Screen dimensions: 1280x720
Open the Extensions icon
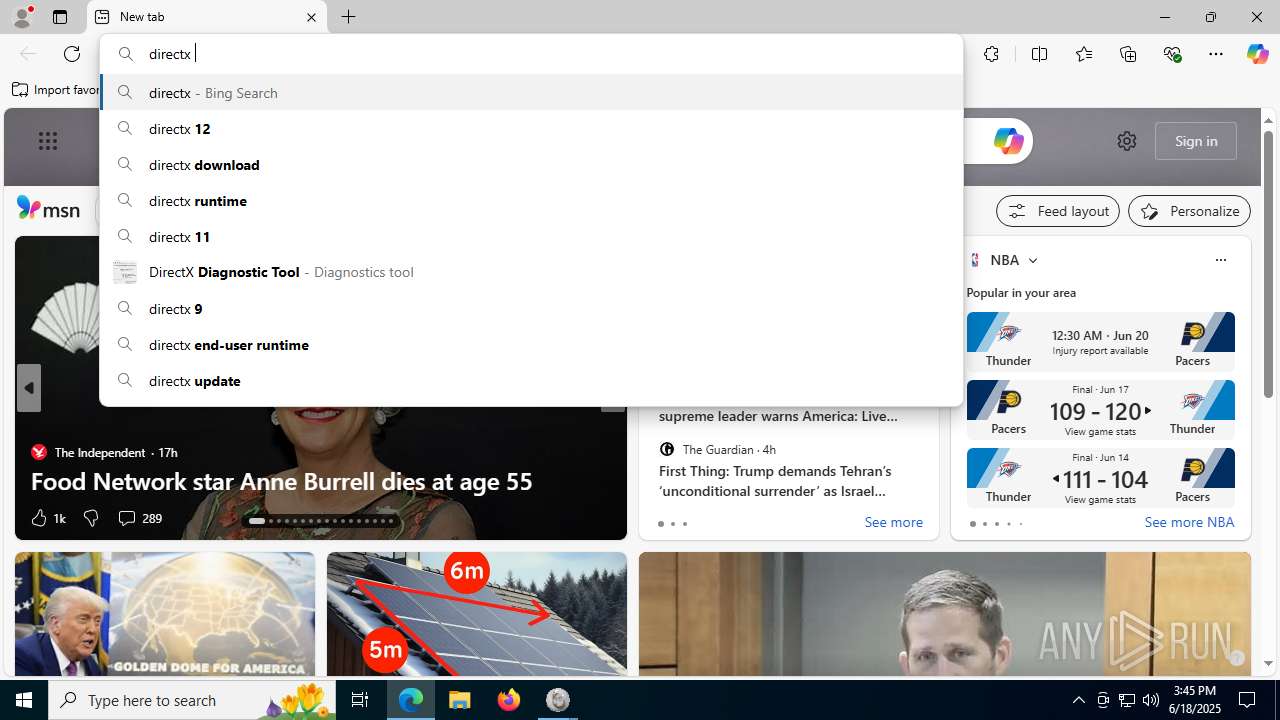click(991, 54)
